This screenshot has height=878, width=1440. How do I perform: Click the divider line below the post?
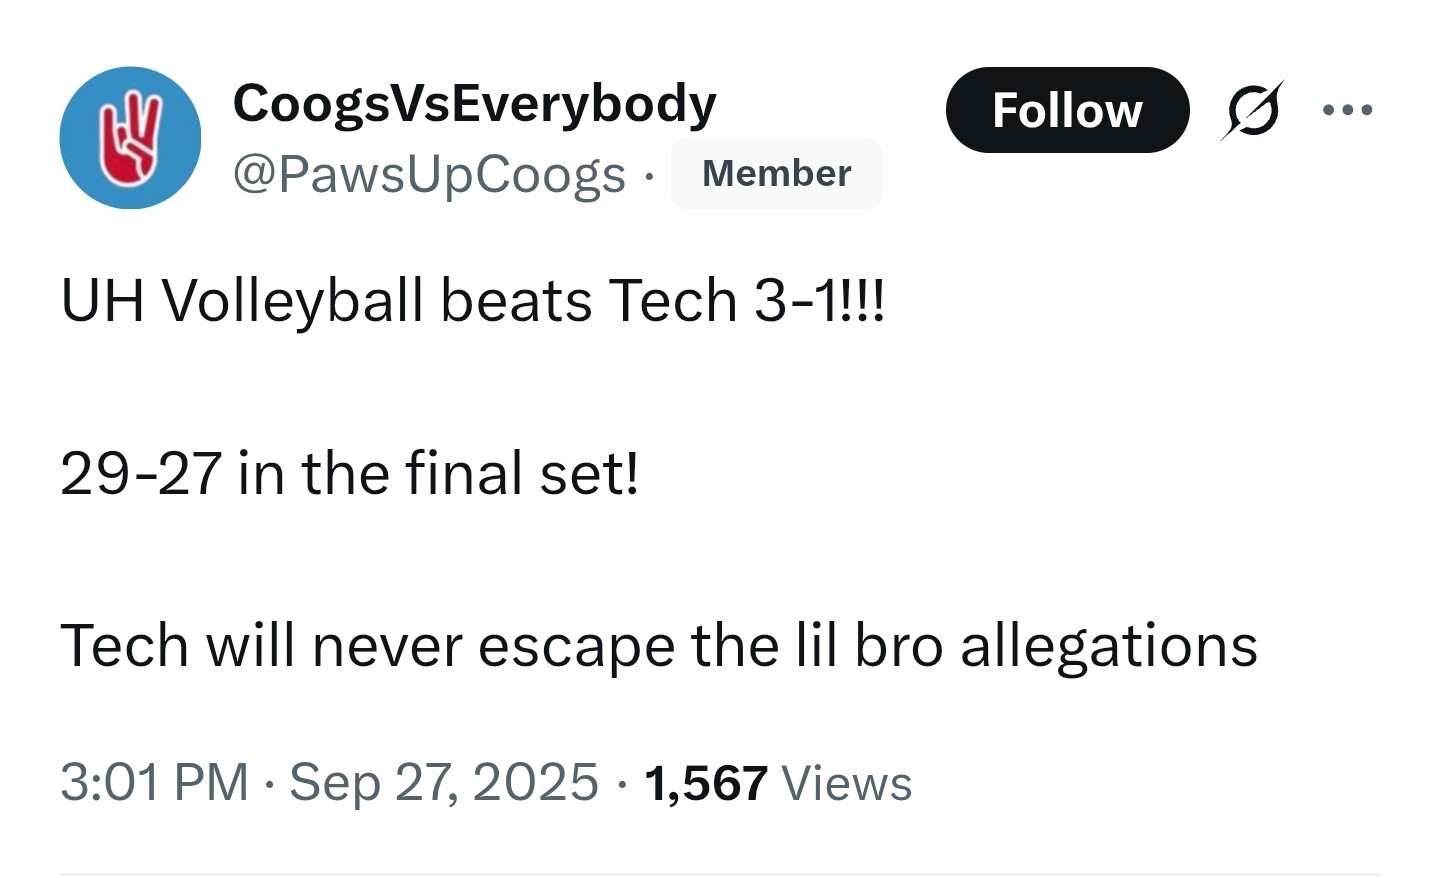pyautogui.click(x=720, y=873)
